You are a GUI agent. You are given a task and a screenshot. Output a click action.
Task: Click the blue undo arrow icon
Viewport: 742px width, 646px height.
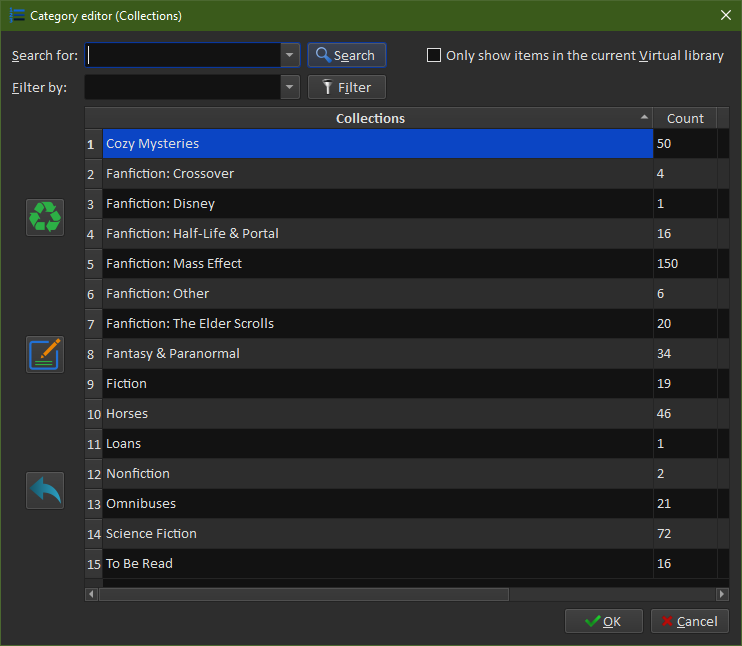point(45,490)
